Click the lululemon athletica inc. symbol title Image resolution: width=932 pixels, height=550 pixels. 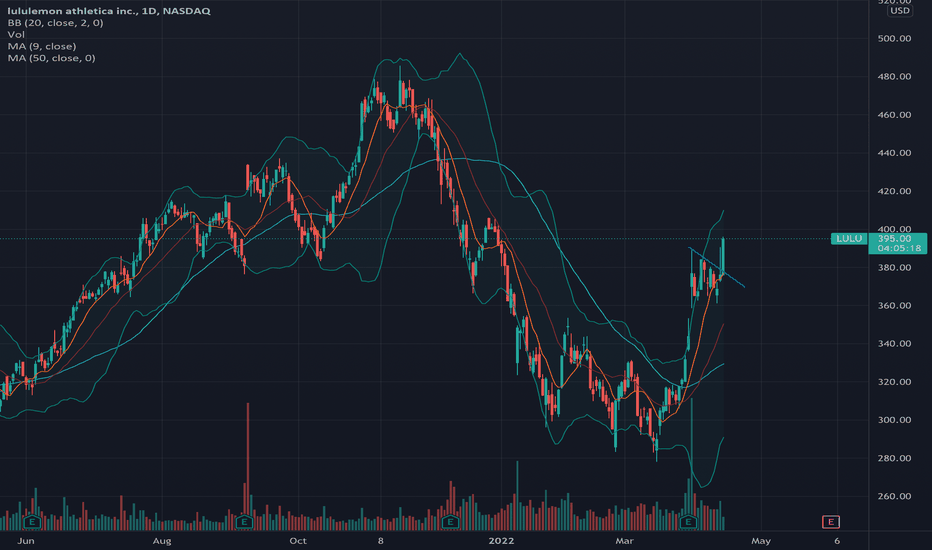(109, 11)
